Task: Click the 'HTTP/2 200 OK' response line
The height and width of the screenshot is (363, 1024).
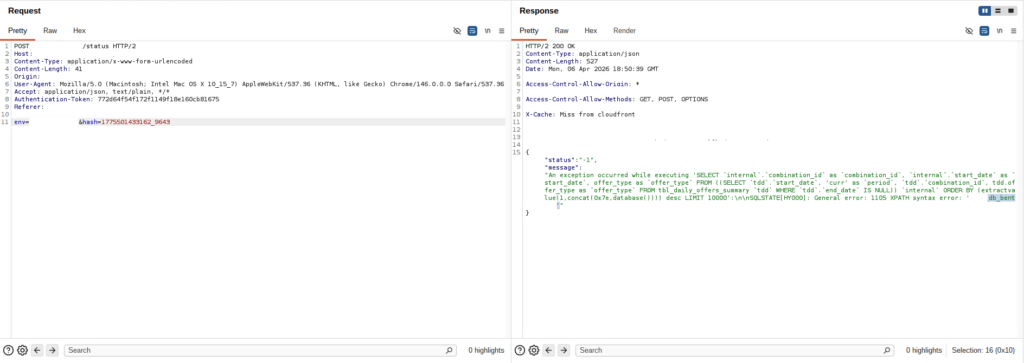Action: click(x=551, y=46)
